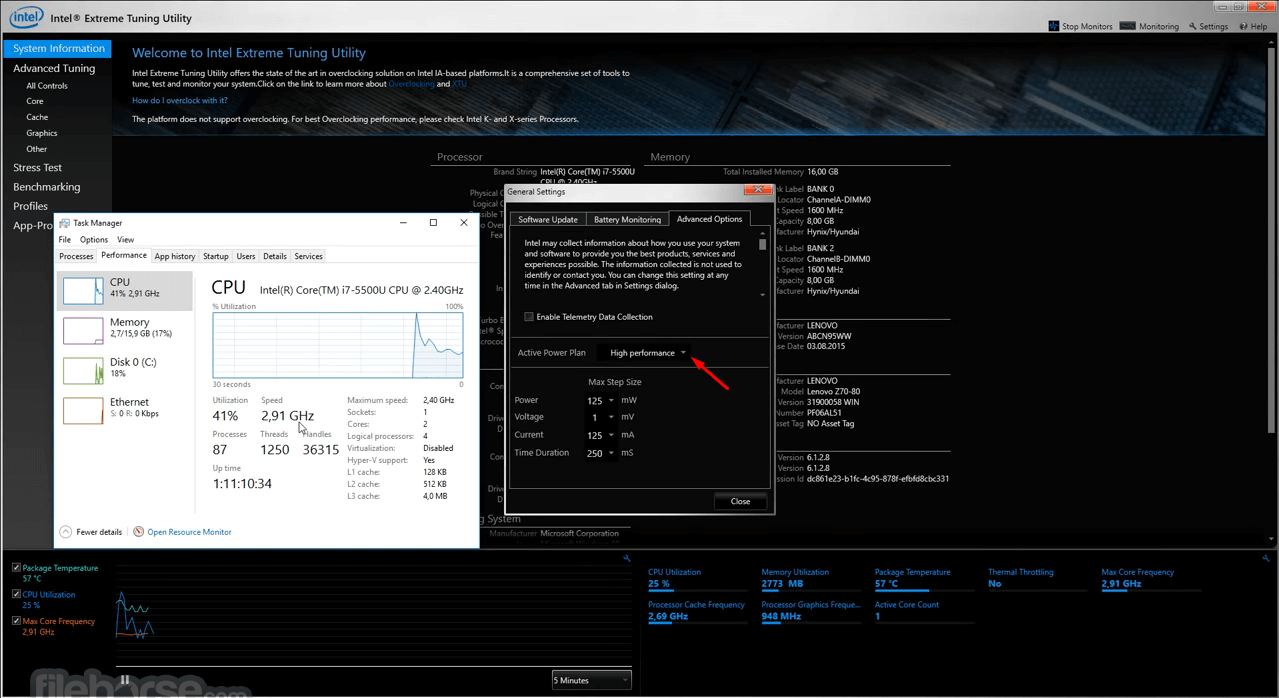1279x698 pixels.
Task: Select the Memory graph in Task Manager
Action: point(83,330)
